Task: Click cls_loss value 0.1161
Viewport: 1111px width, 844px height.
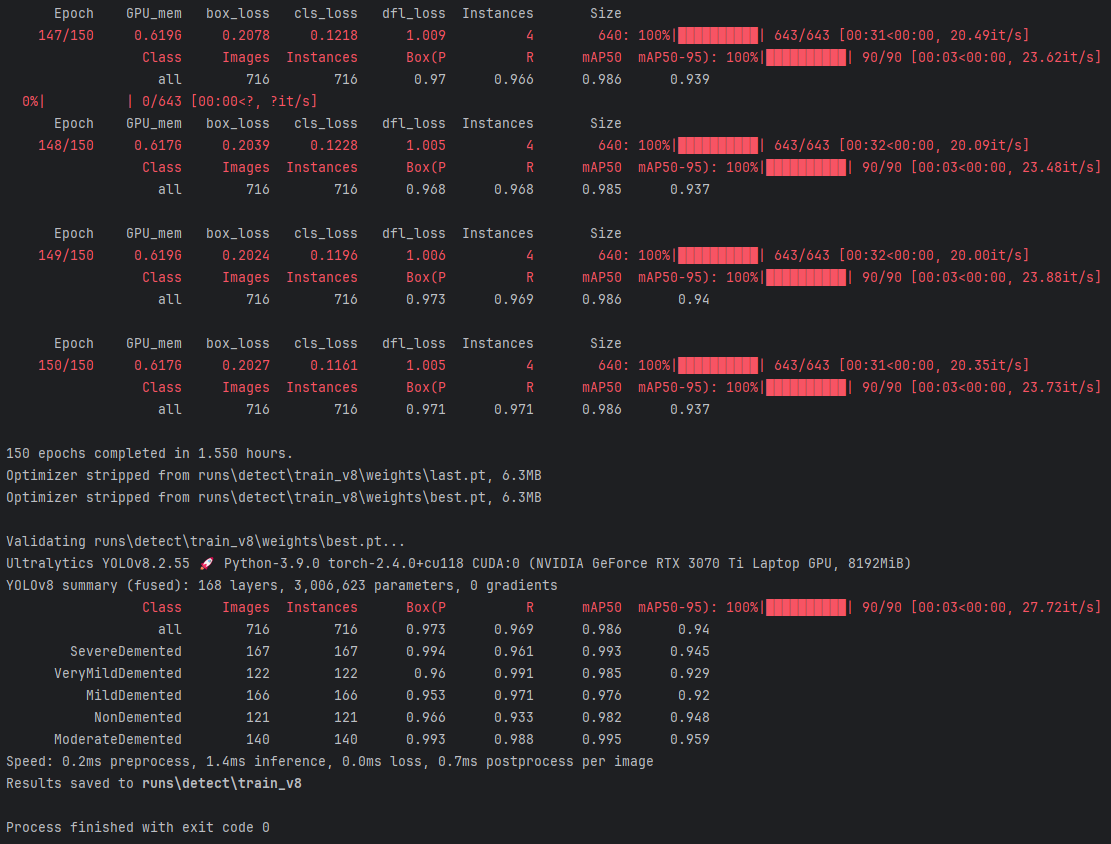Action: (x=334, y=365)
